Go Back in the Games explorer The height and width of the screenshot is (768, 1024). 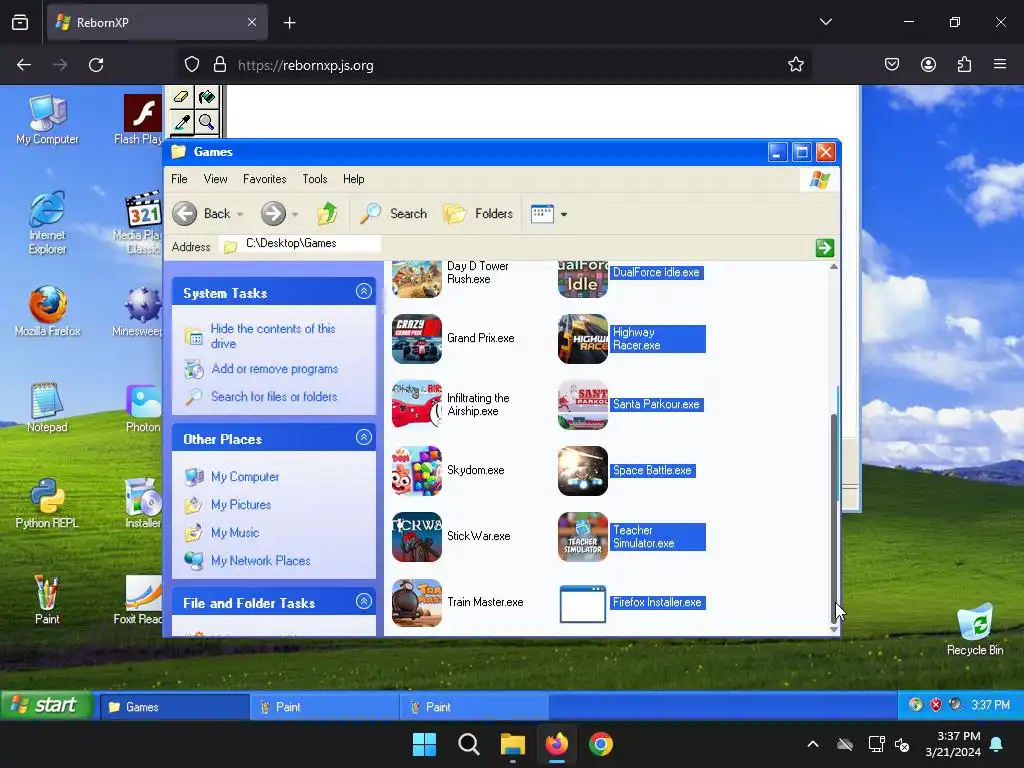coord(201,214)
